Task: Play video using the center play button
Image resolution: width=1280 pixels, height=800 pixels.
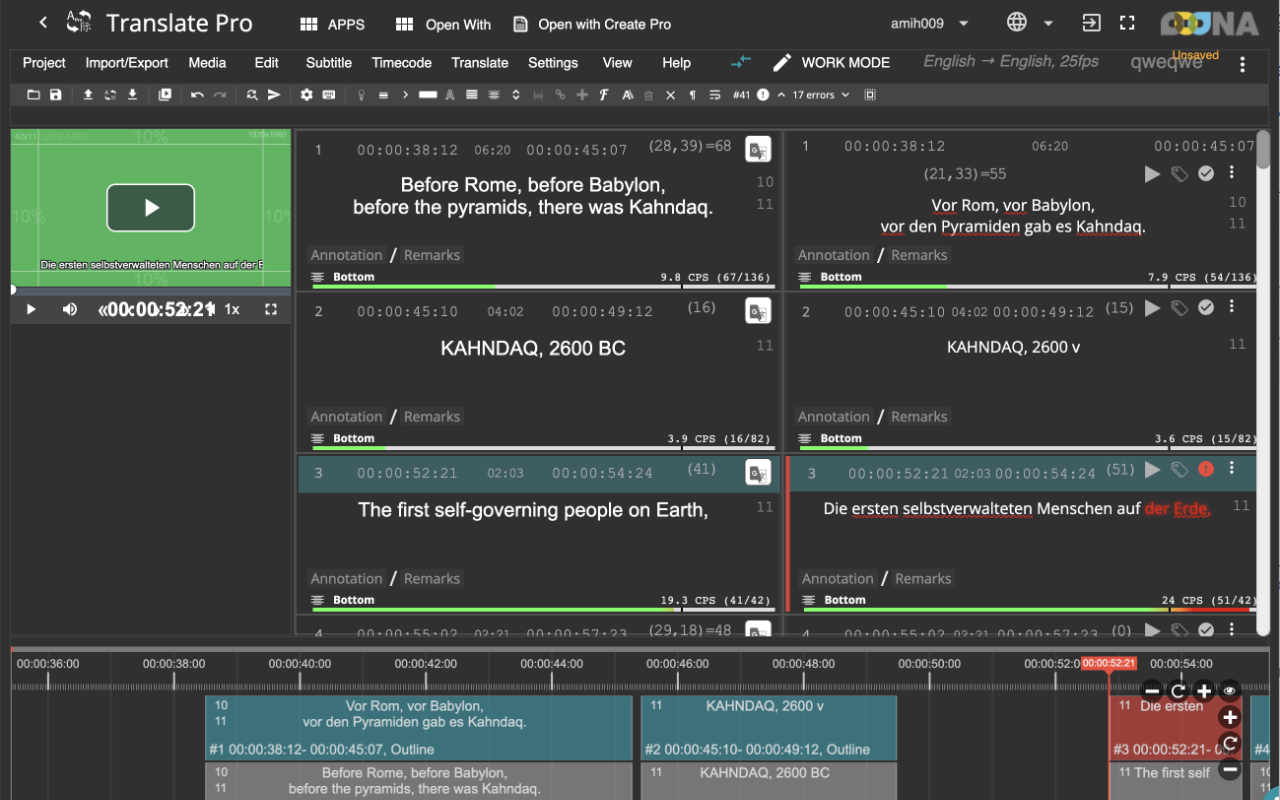Action: coord(151,207)
